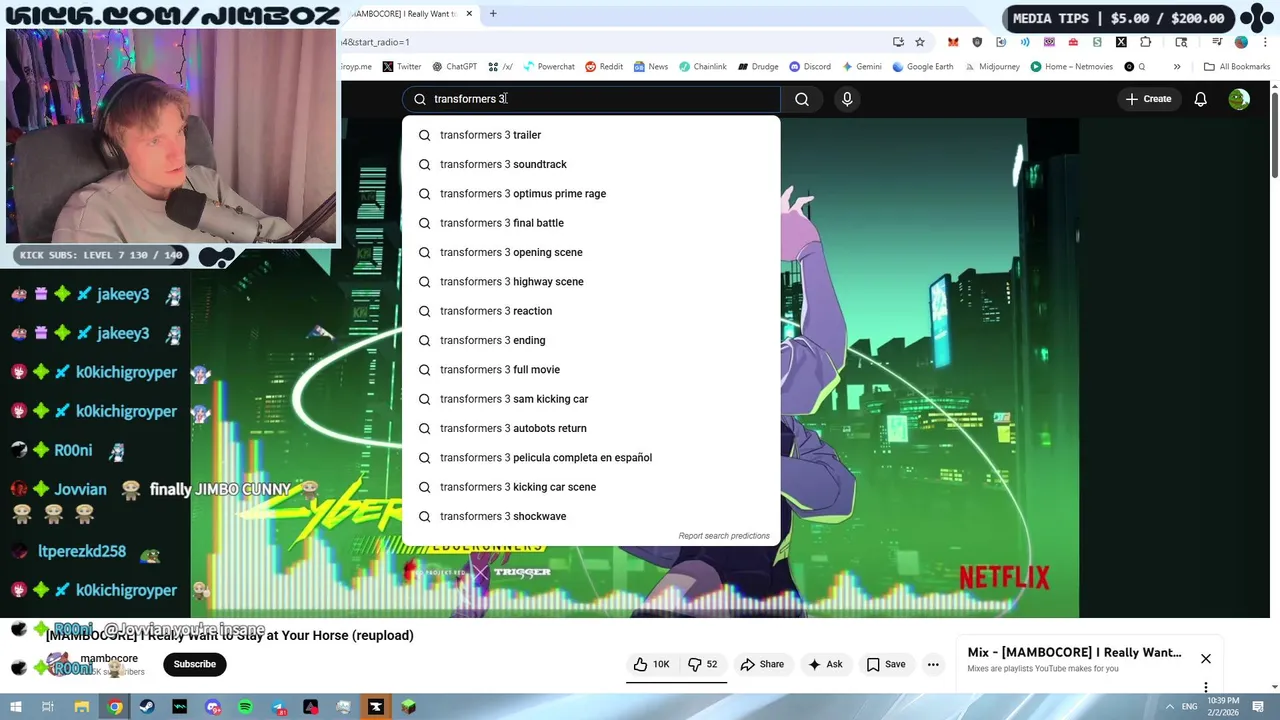The width and height of the screenshot is (1280, 720).
Task: Expand hidden bookmarks chevron
Action: [x=1177, y=67]
